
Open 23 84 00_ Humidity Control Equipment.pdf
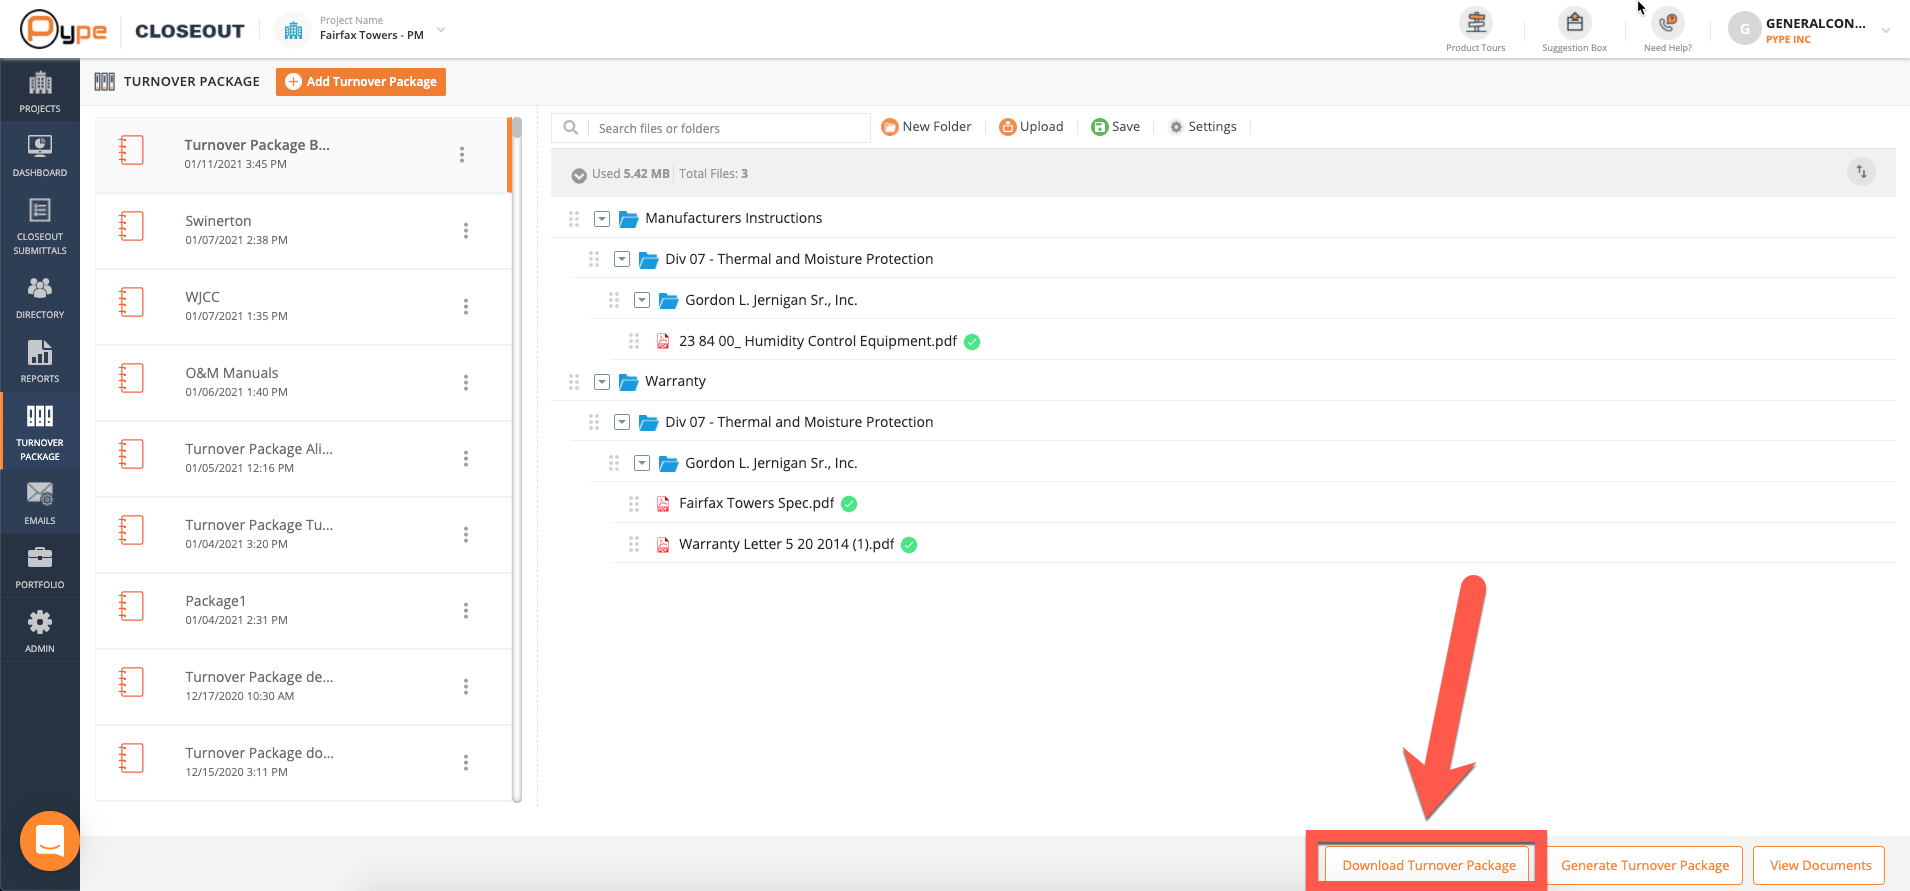point(818,341)
